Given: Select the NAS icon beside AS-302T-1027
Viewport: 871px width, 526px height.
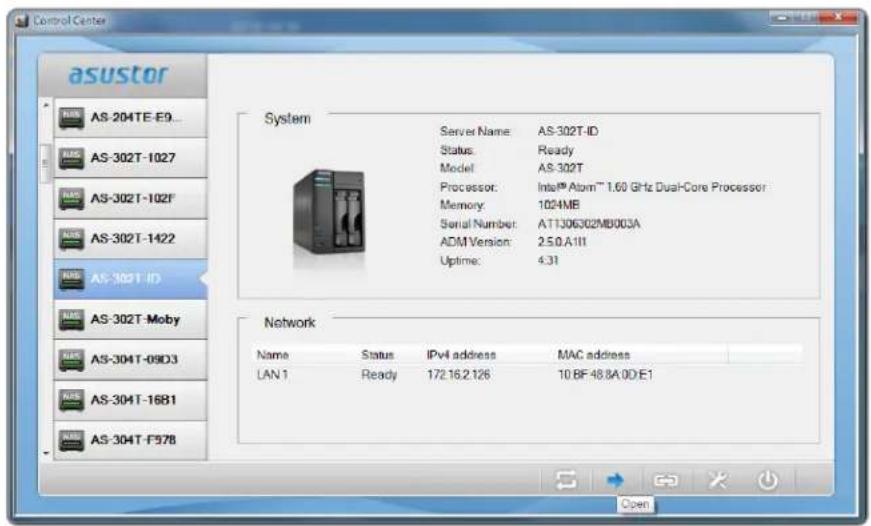Looking at the screenshot, I should pyautogui.click(x=71, y=158).
